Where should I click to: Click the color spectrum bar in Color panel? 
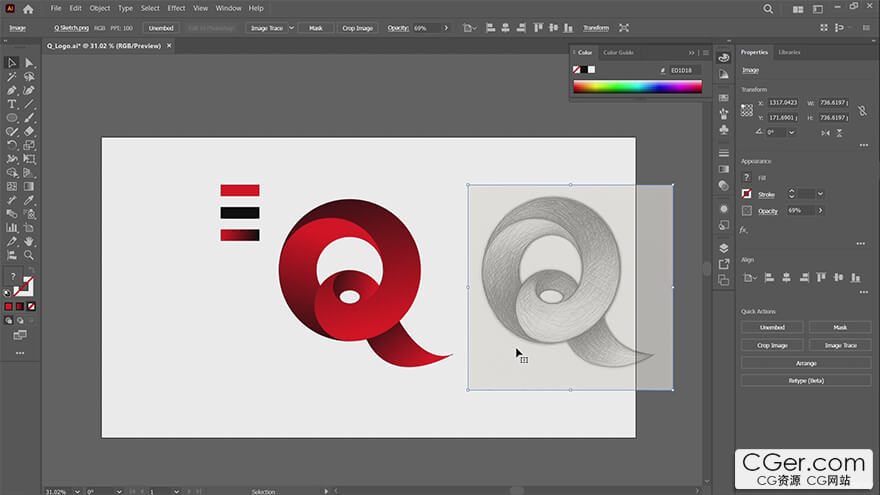coord(637,87)
